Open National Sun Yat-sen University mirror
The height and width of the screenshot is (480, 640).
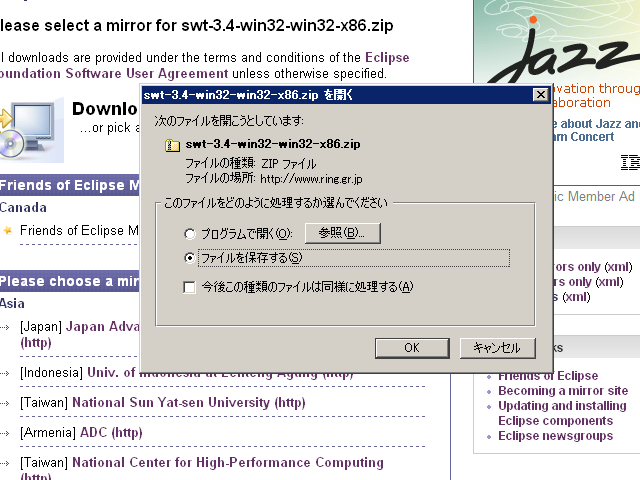(189, 402)
